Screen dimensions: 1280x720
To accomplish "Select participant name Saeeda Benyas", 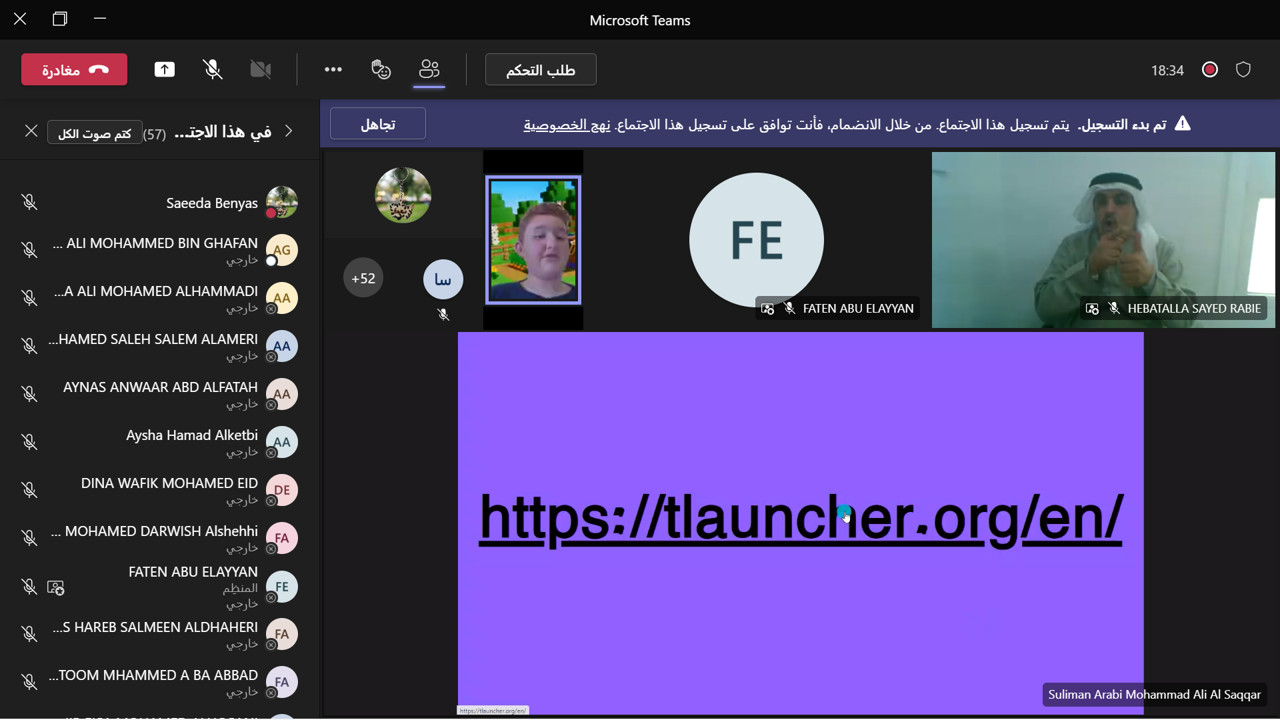I will pos(212,203).
